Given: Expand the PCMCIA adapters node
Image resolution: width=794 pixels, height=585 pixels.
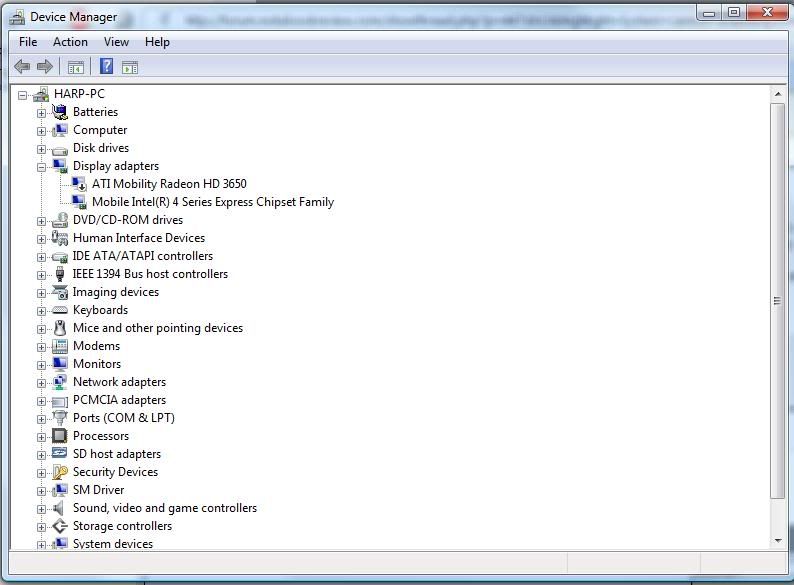Looking at the screenshot, I should pos(42,401).
